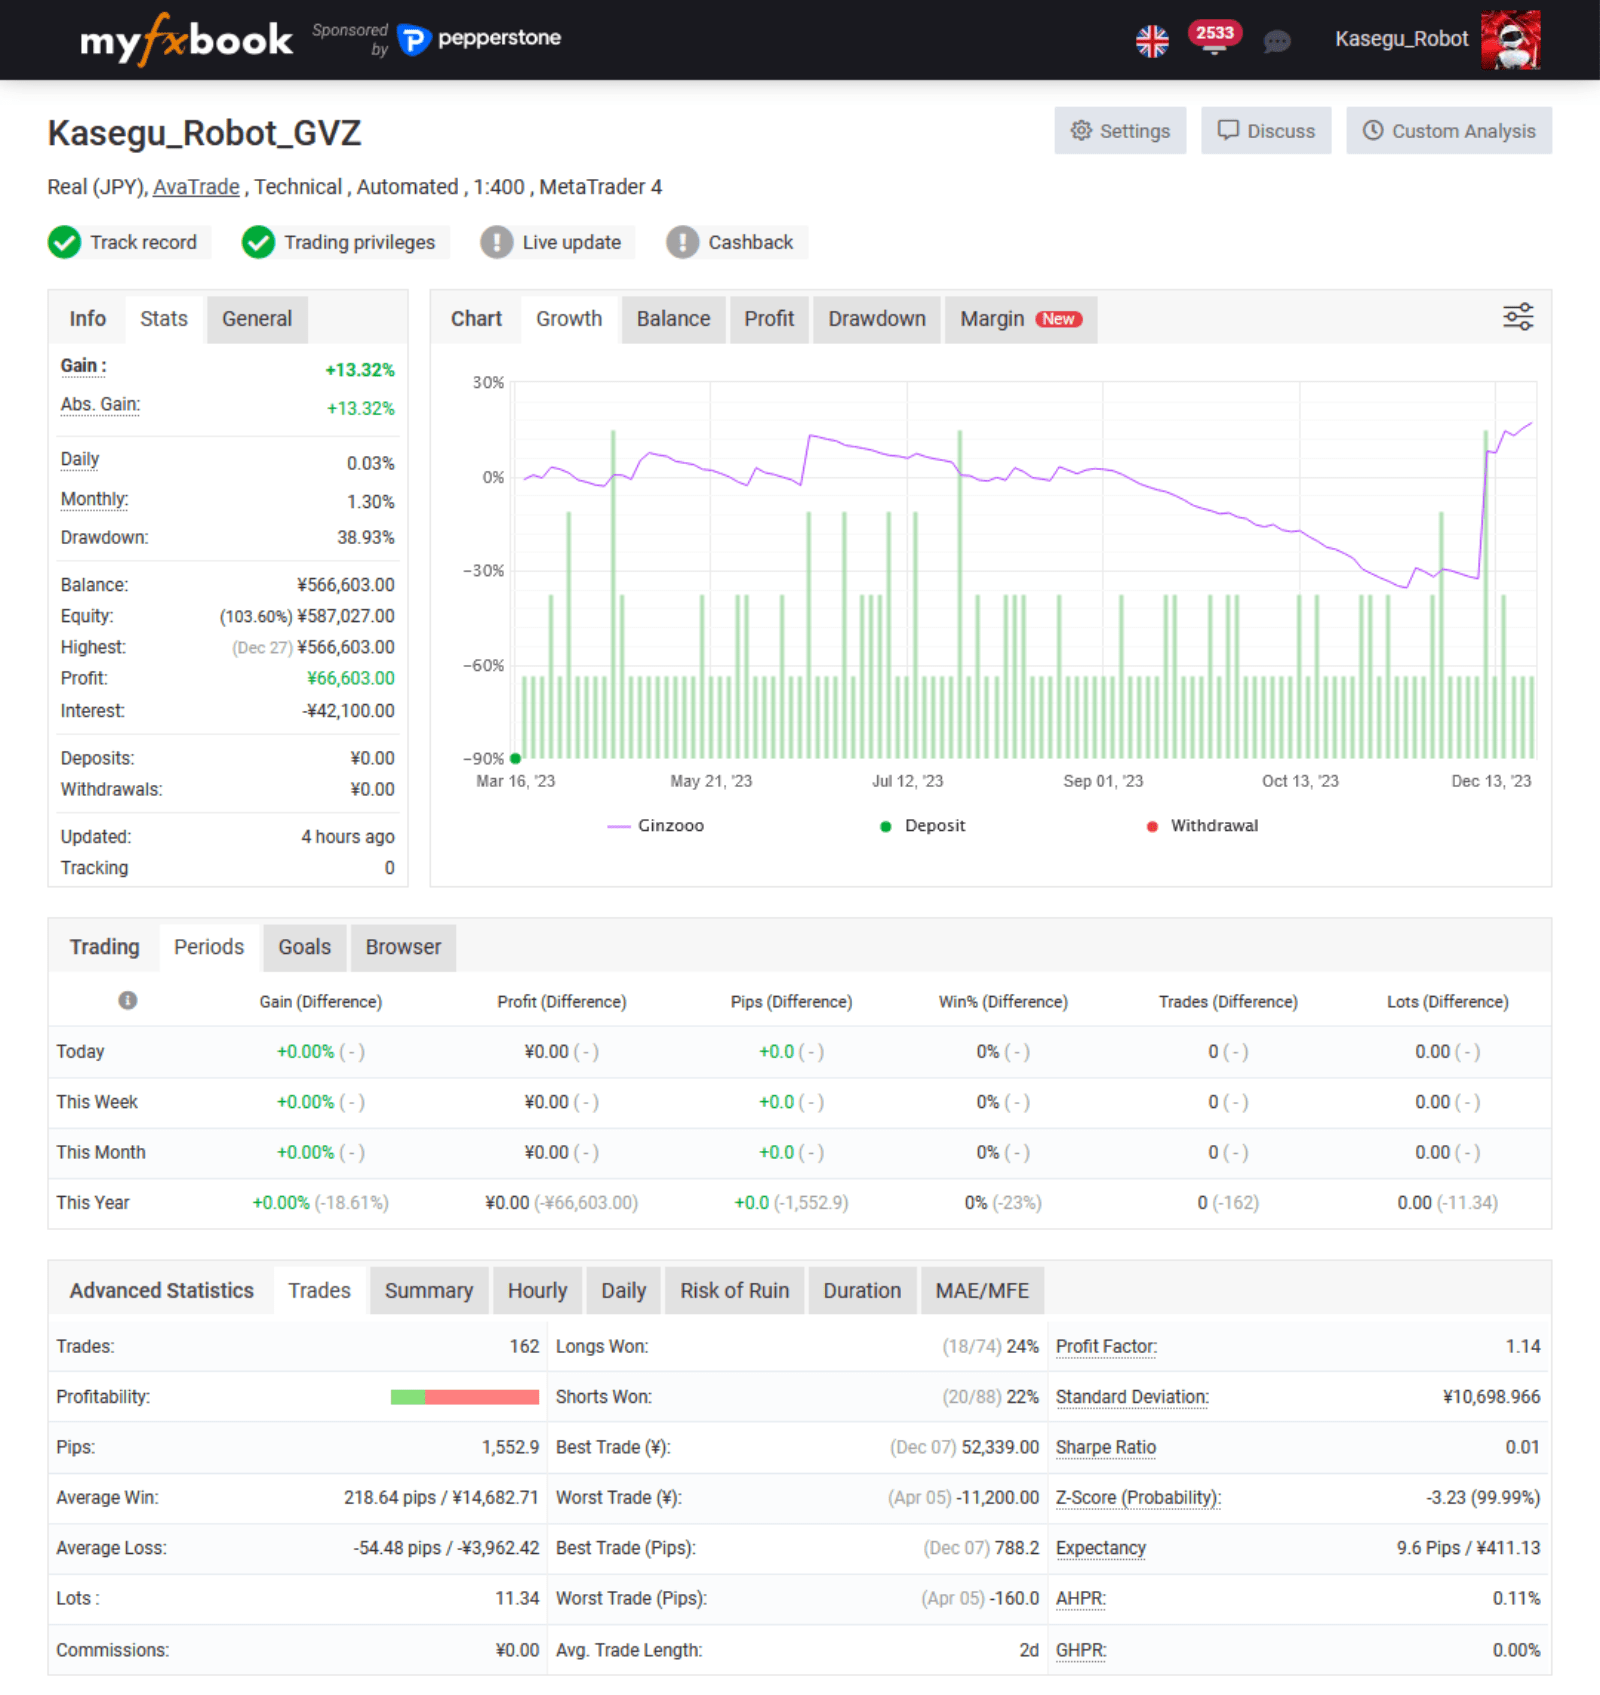Click the AHPR label
Screen dimensions: 1600x1695
point(1081,1599)
